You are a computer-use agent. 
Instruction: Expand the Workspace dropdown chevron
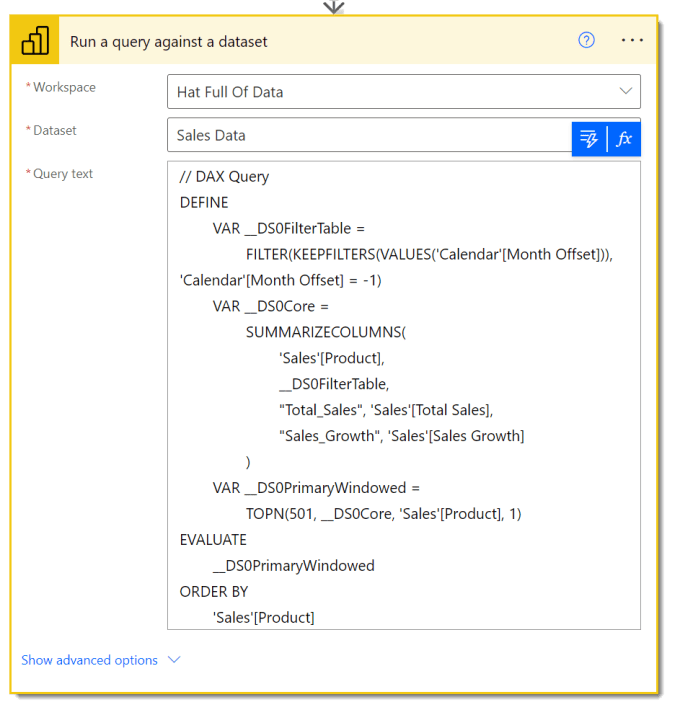(625, 91)
